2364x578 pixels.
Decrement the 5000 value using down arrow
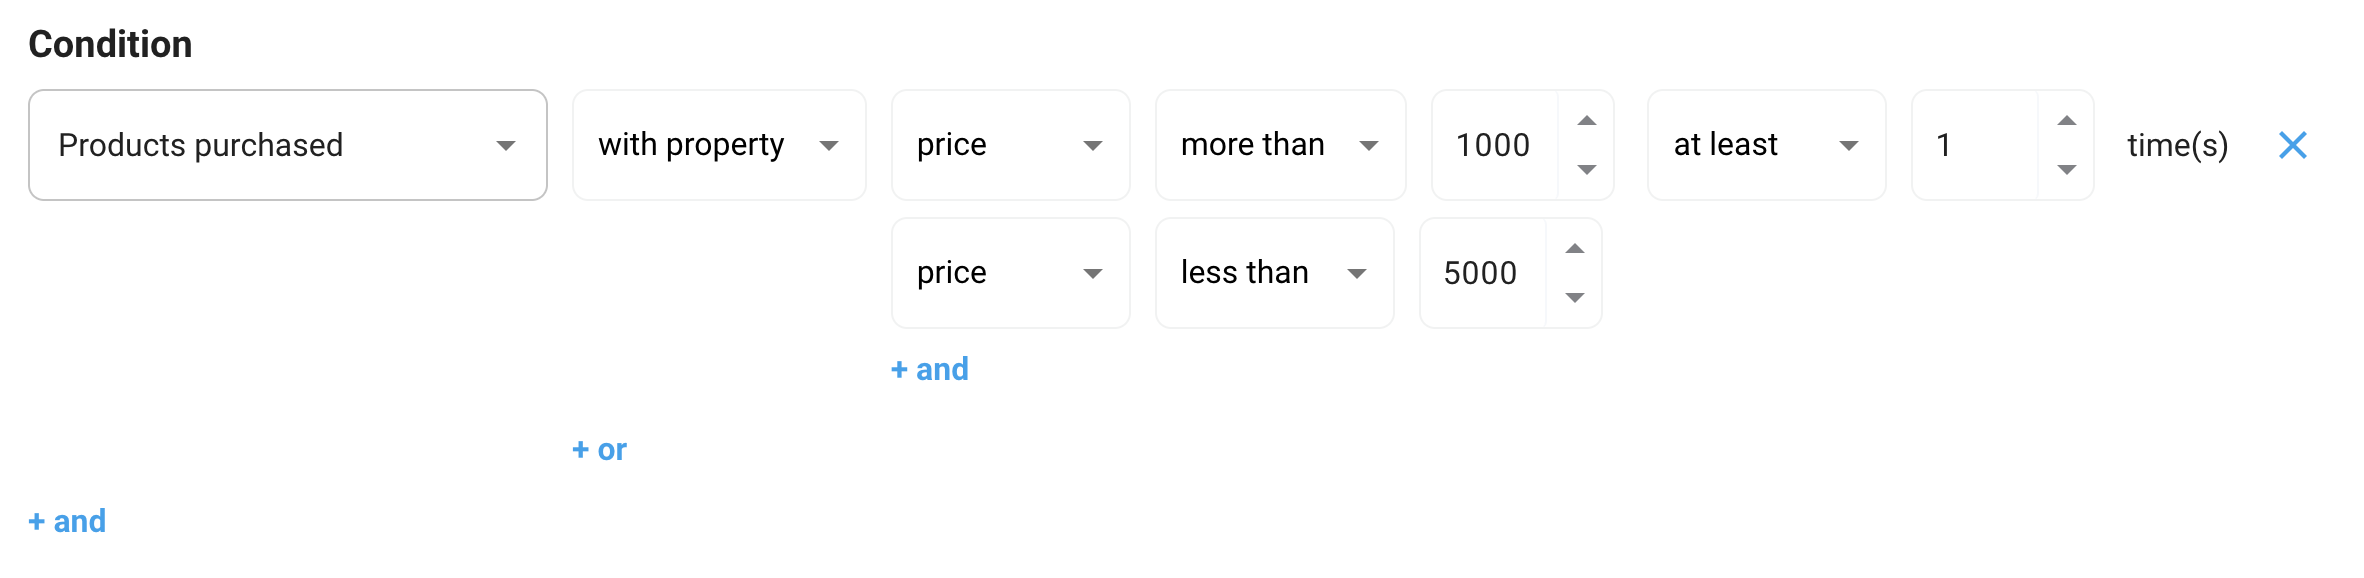[1574, 297]
